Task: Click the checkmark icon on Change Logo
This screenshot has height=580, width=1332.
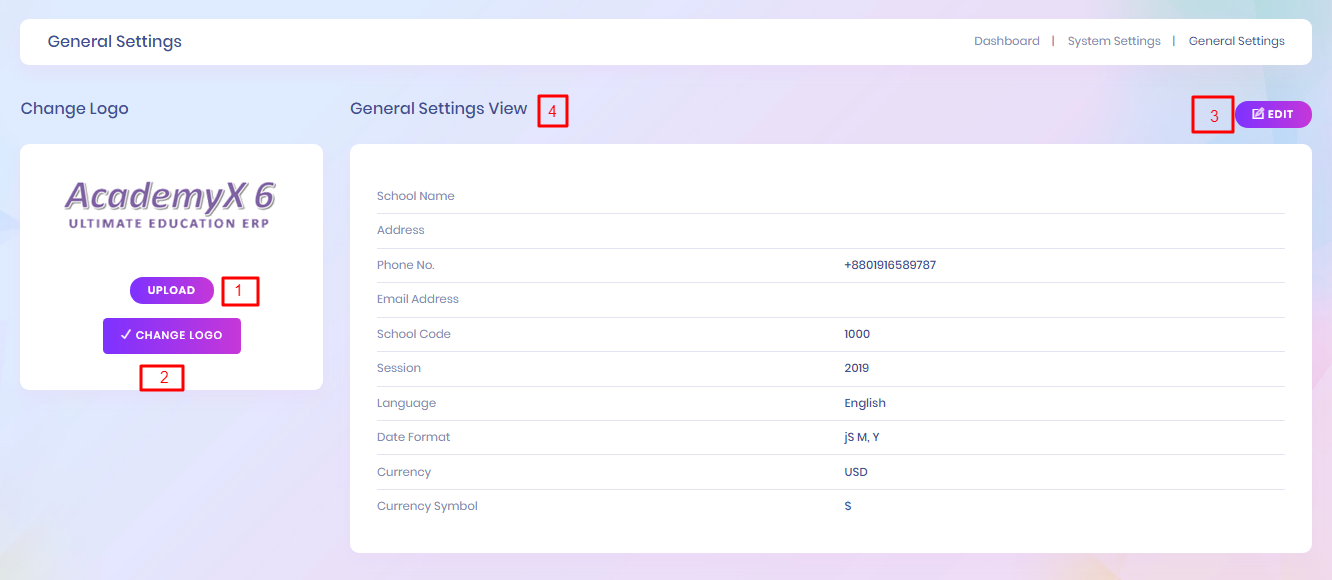Action: pos(126,335)
